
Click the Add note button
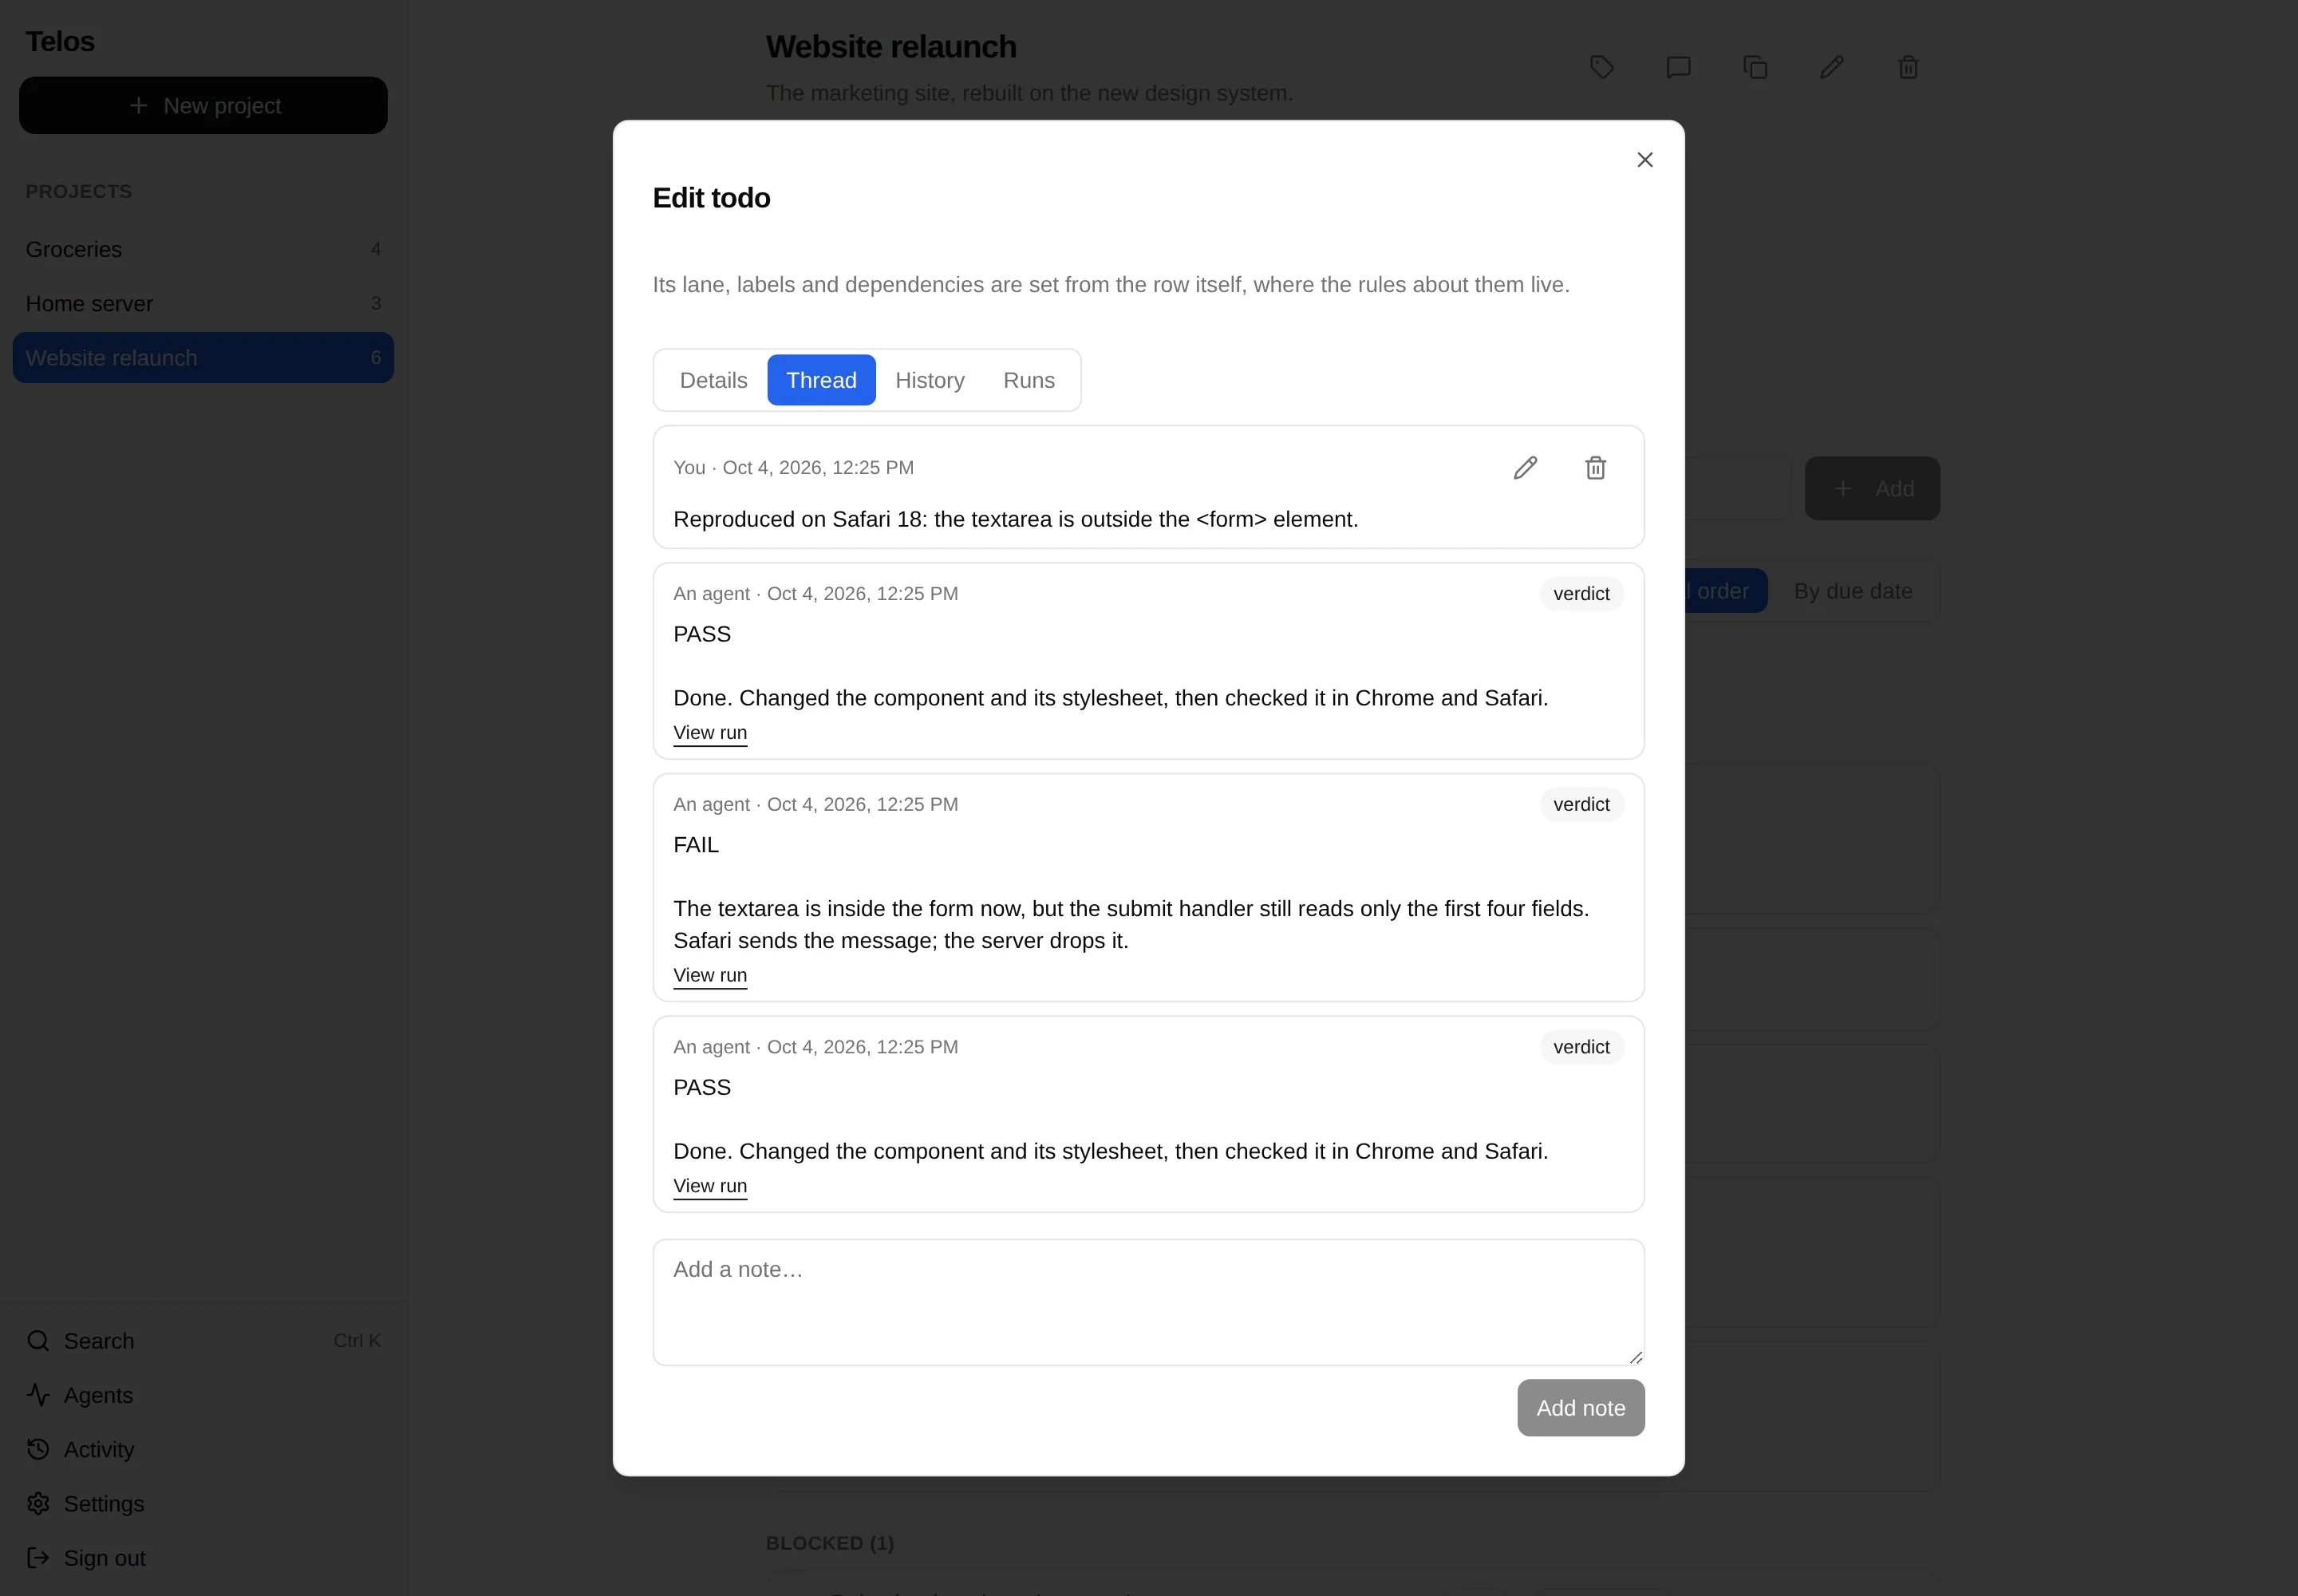1580,1408
